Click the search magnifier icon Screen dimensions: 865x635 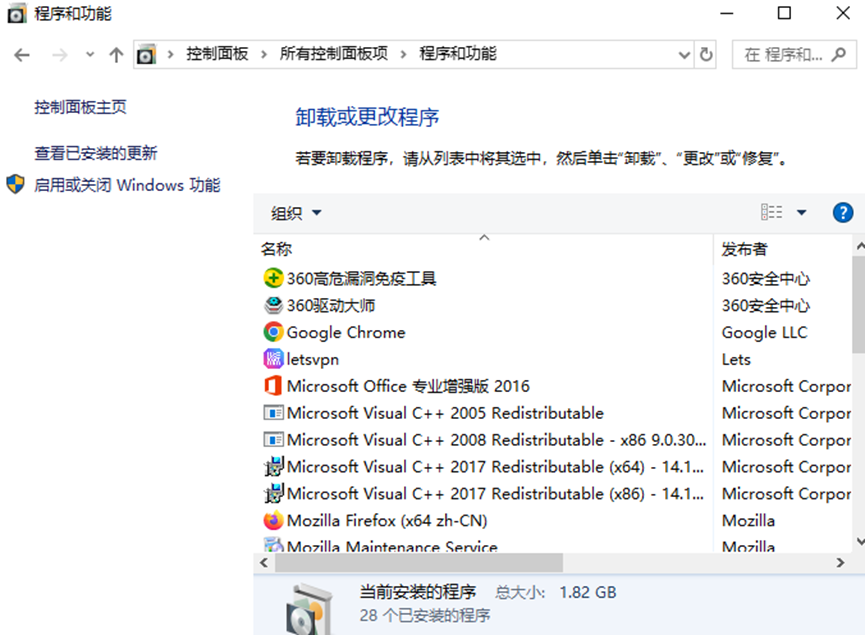pos(839,54)
